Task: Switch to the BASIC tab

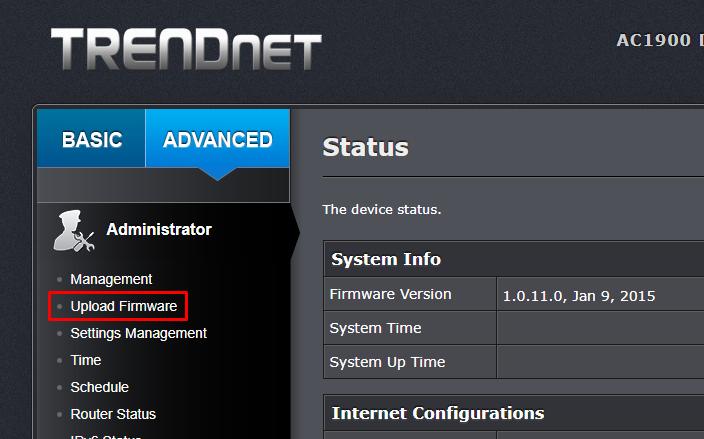Action: tap(92, 138)
